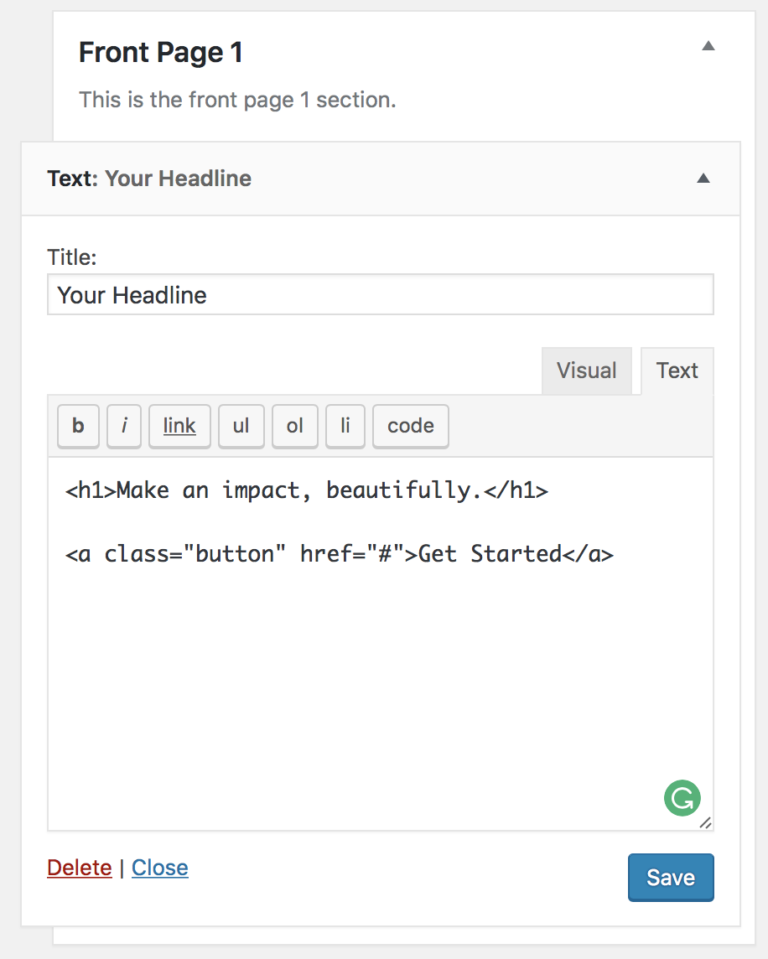Insert bold tag with b button
Viewport: 768px width, 959px height.
click(x=78, y=426)
